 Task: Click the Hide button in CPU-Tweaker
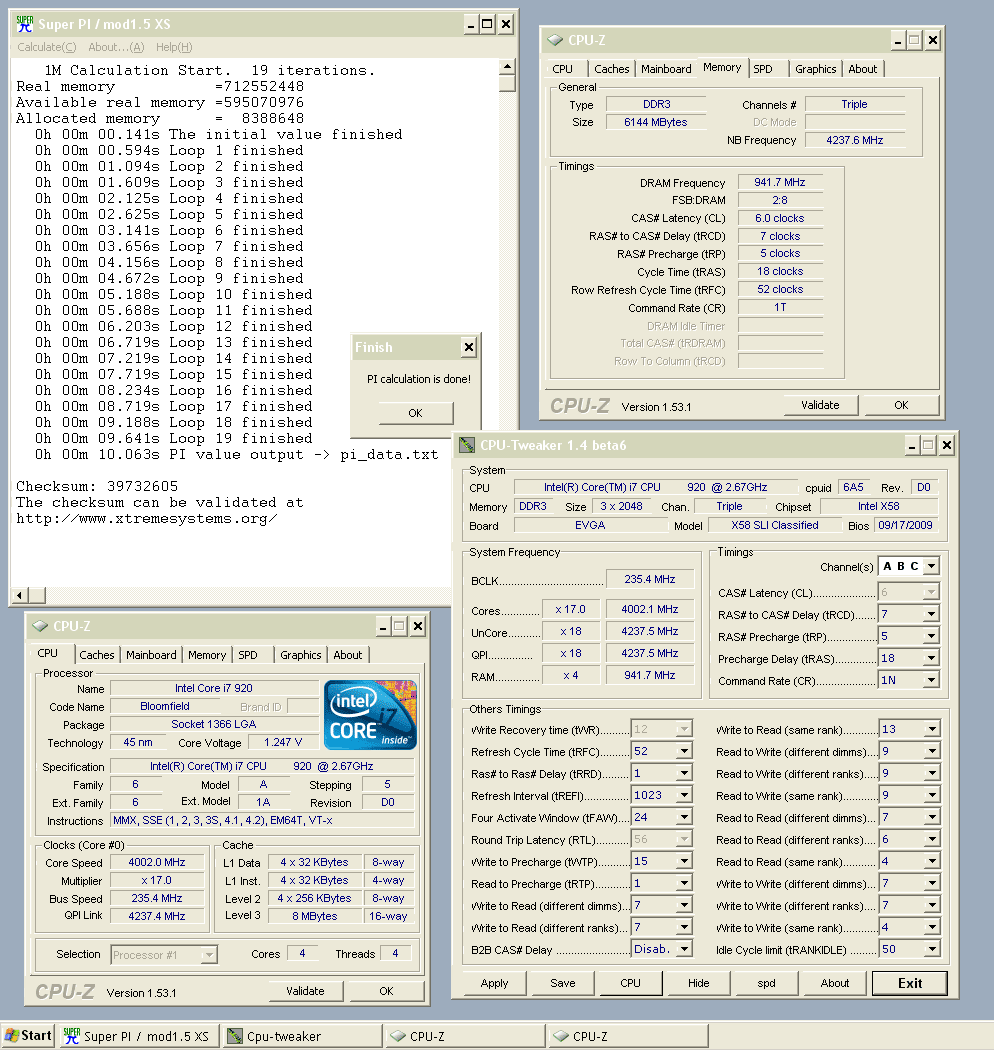[x=699, y=983]
